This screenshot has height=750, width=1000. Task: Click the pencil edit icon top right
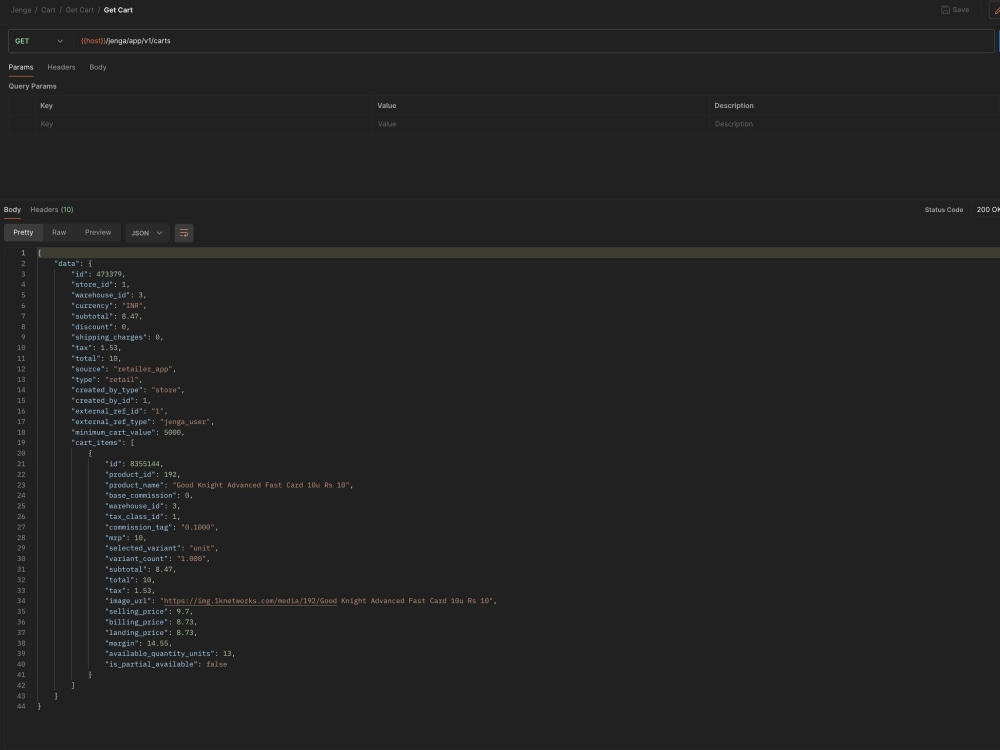tap(996, 9)
